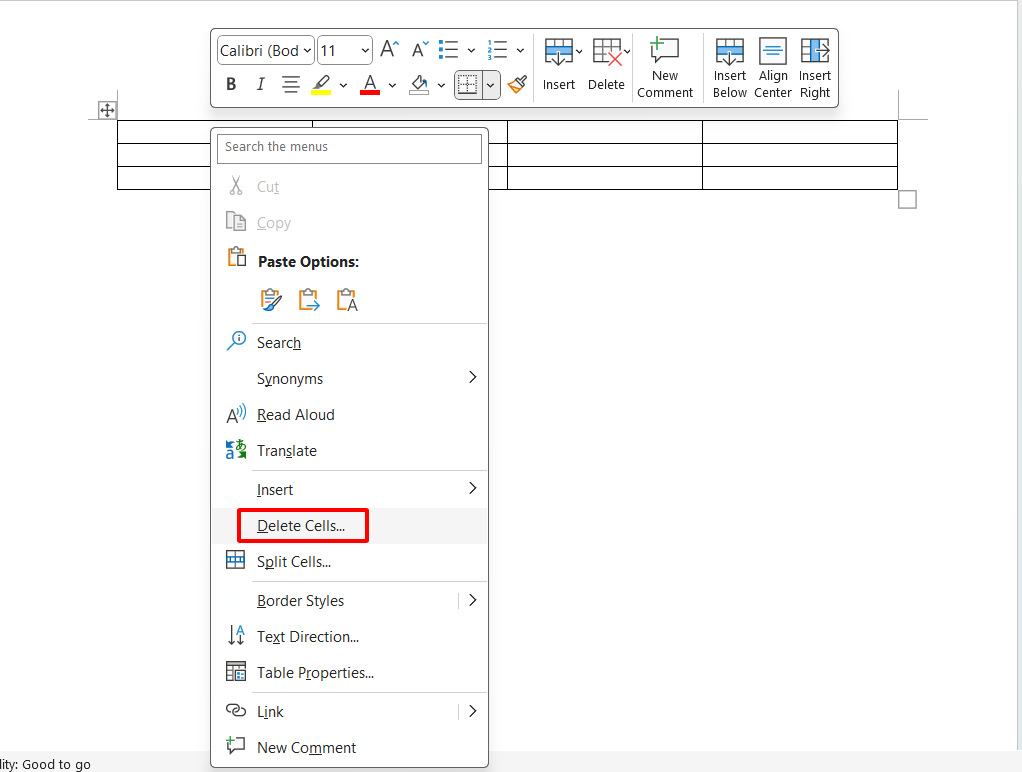Click the Increase Font Size icon
This screenshot has height=772, width=1022.
[390, 50]
